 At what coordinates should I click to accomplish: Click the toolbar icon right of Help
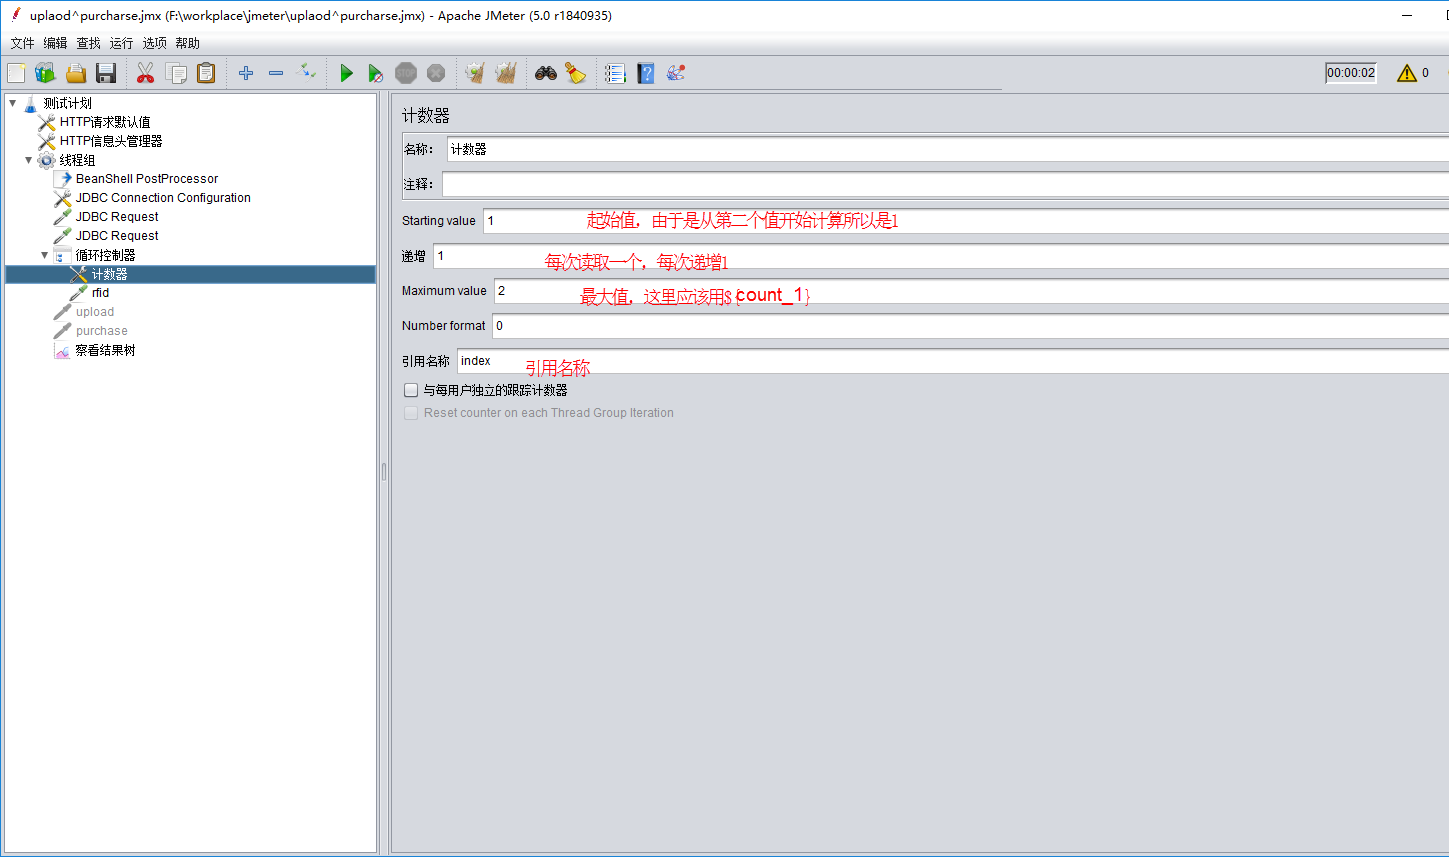tap(676, 73)
